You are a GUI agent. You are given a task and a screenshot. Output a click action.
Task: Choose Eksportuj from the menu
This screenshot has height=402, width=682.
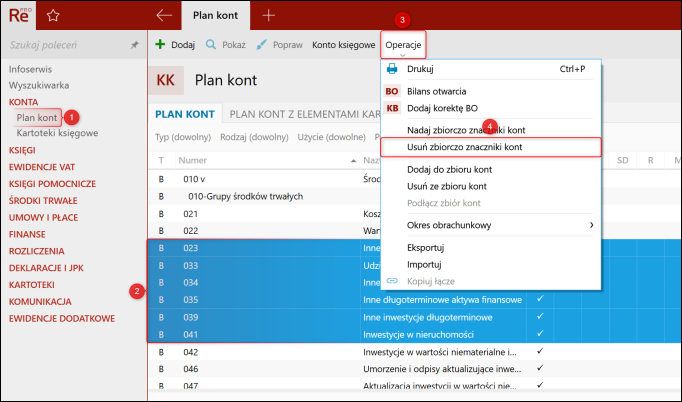pyautogui.click(x=491, y=248)
